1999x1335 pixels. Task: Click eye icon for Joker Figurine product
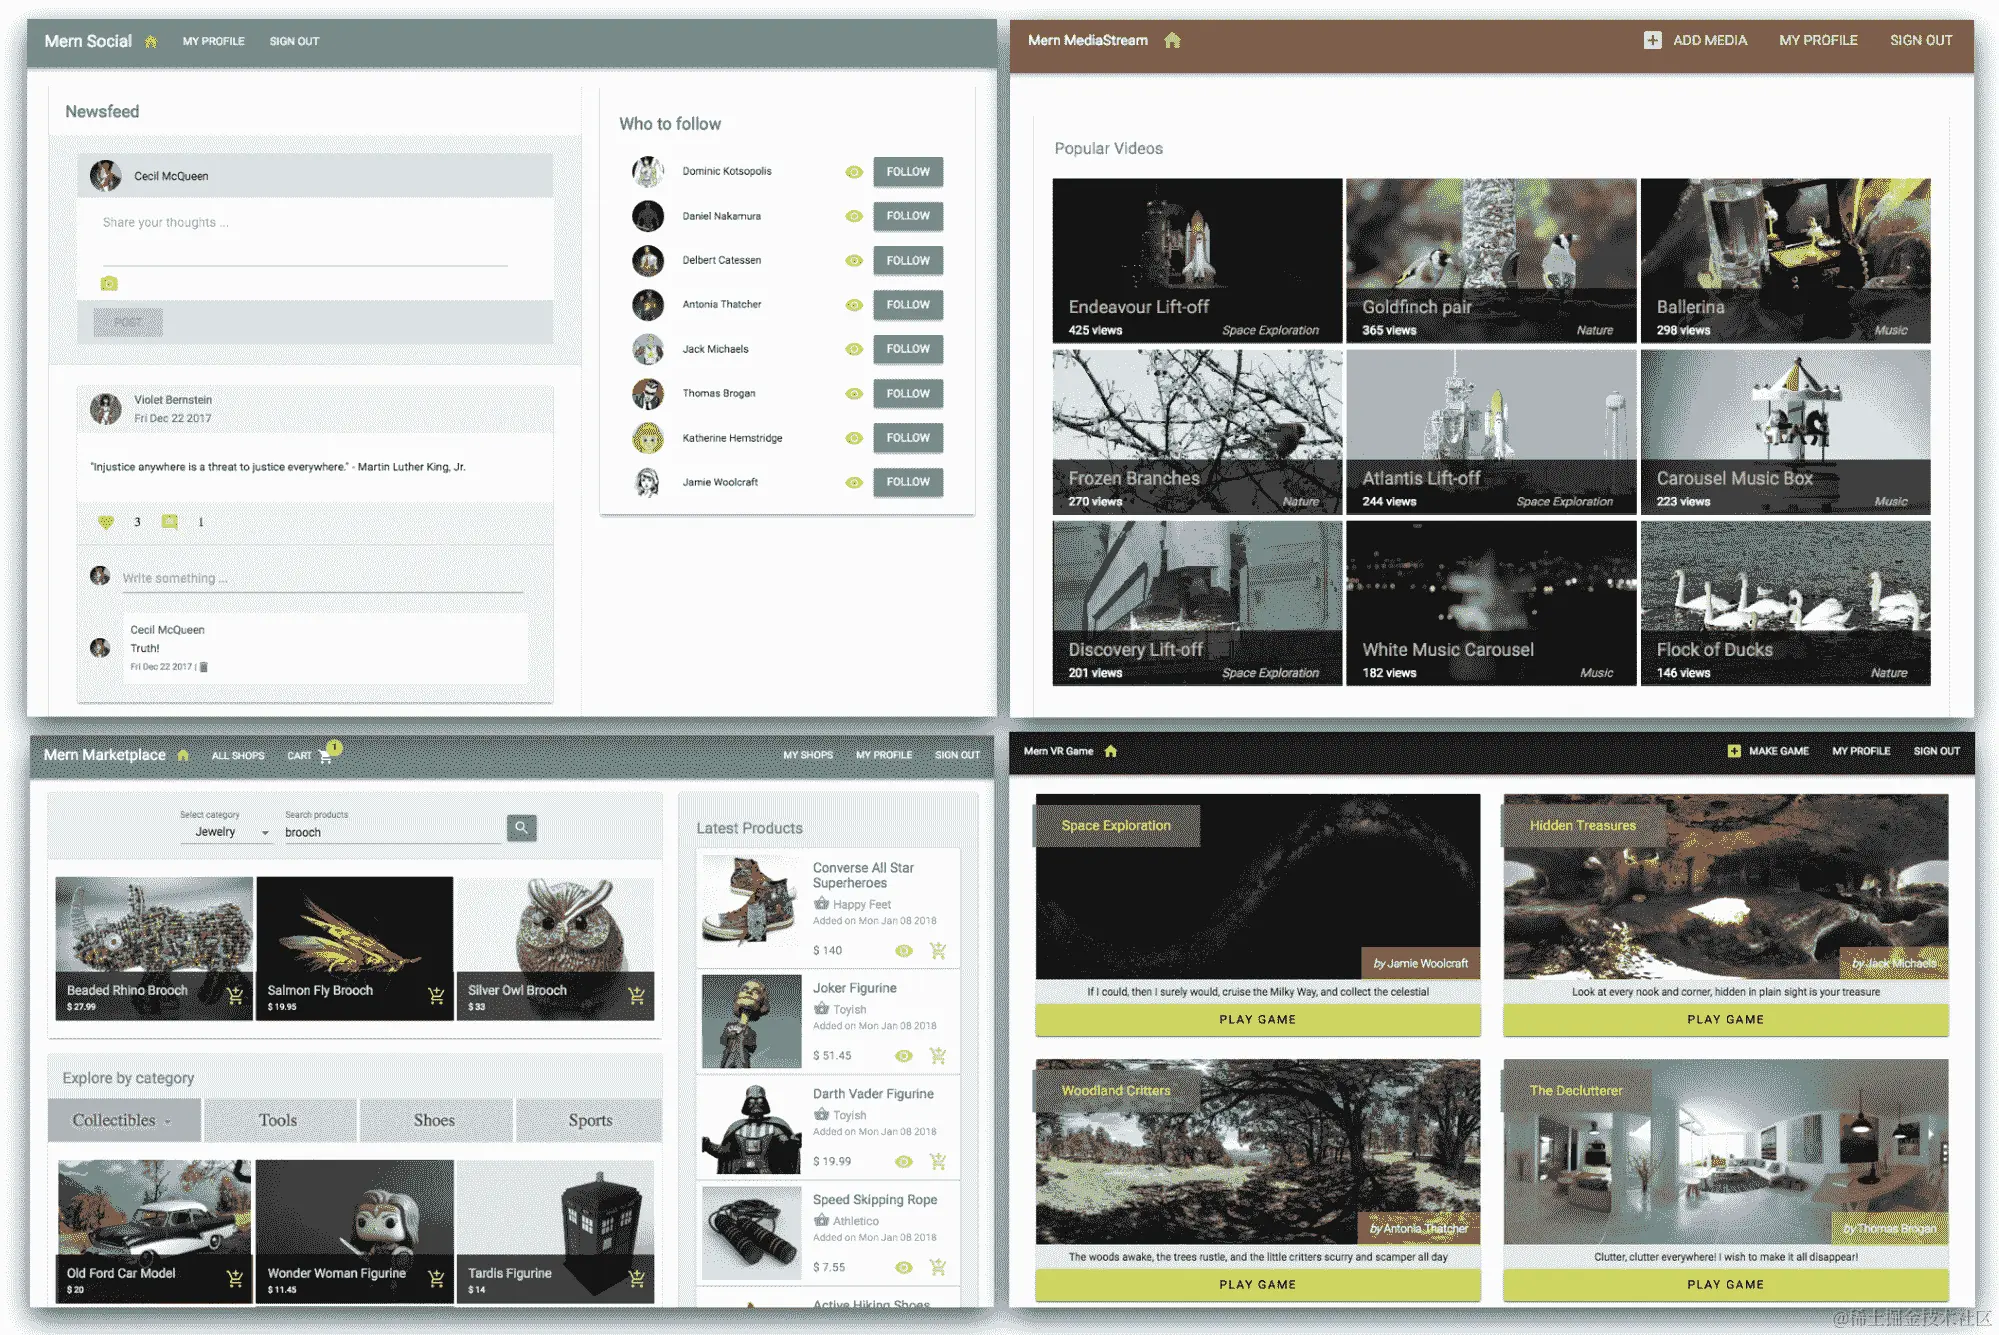[903, 1056]
